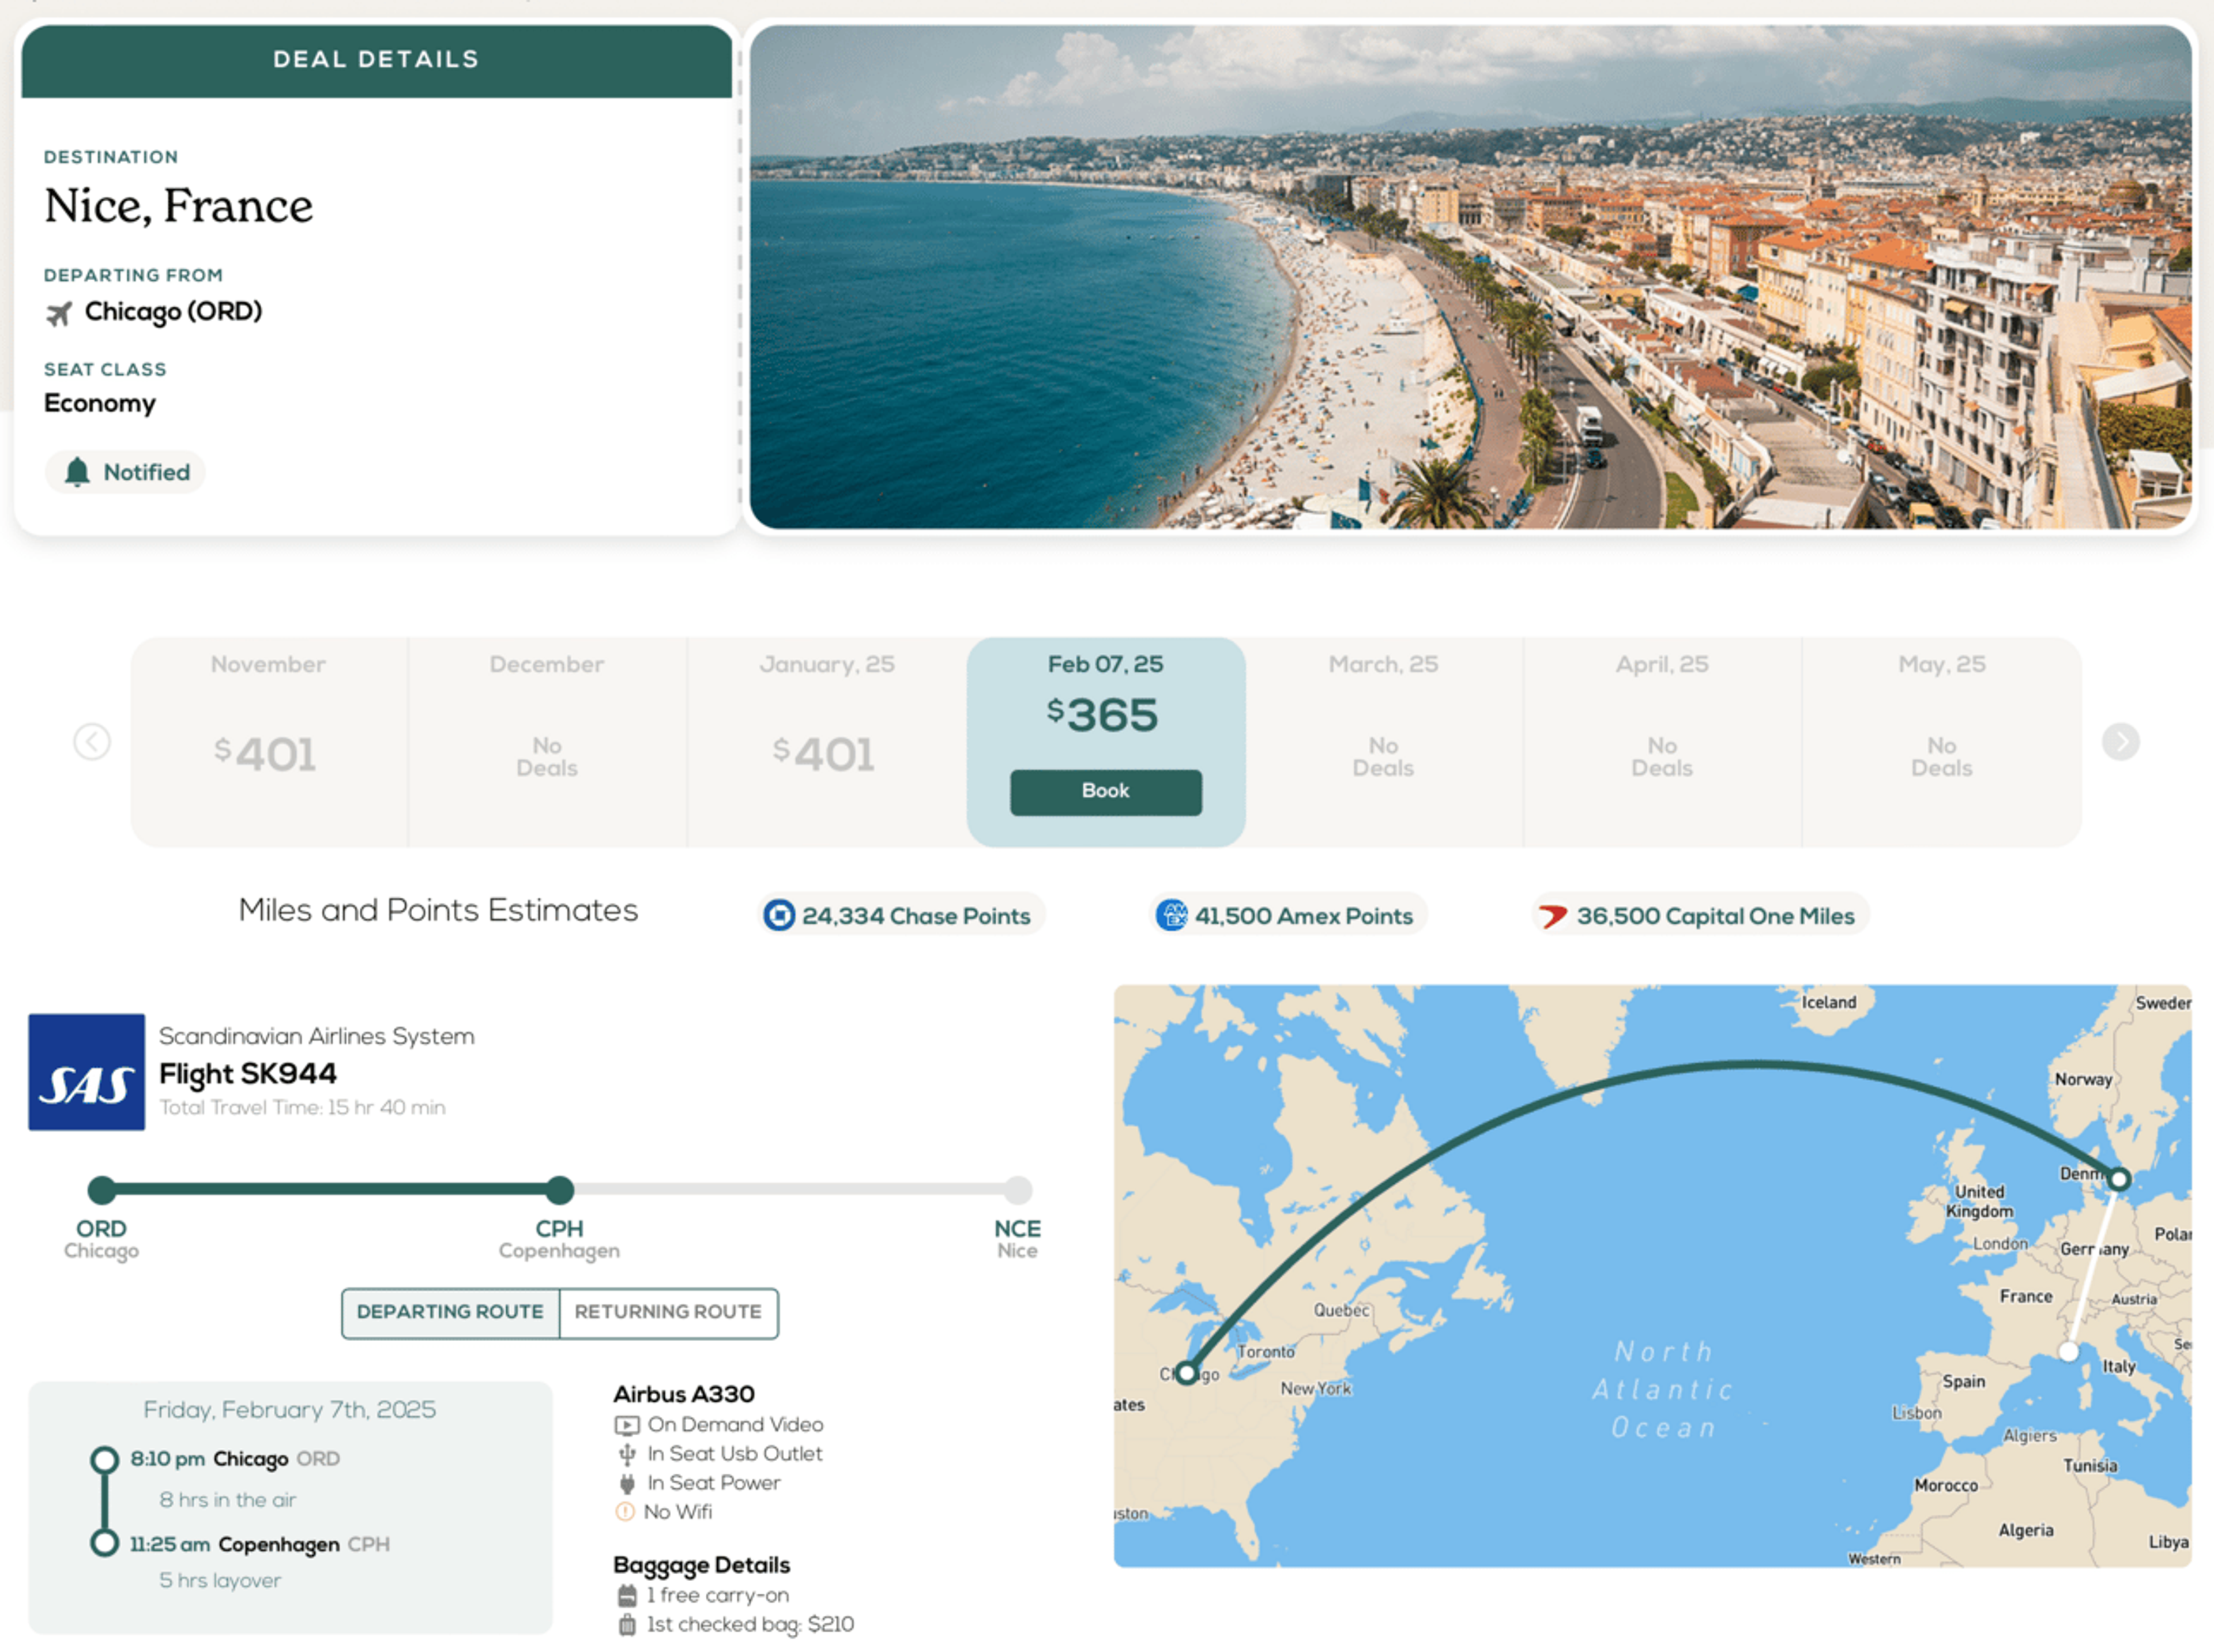2214x1652 pixels.
Task: Click the Baggage Details heading
Action: click(x=701, y=1565)
